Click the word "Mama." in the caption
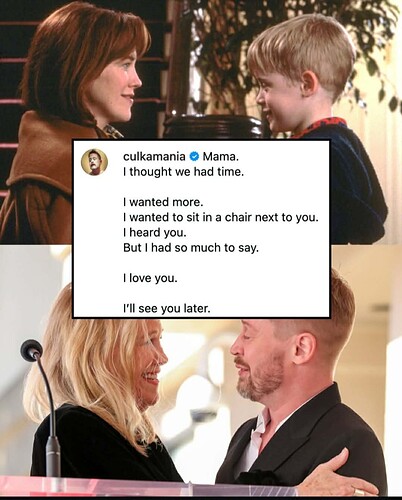 point(221,156)
